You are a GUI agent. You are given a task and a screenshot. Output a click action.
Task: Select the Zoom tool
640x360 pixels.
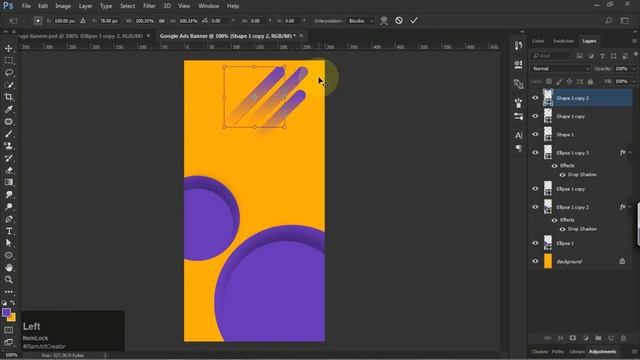point(9,280)
